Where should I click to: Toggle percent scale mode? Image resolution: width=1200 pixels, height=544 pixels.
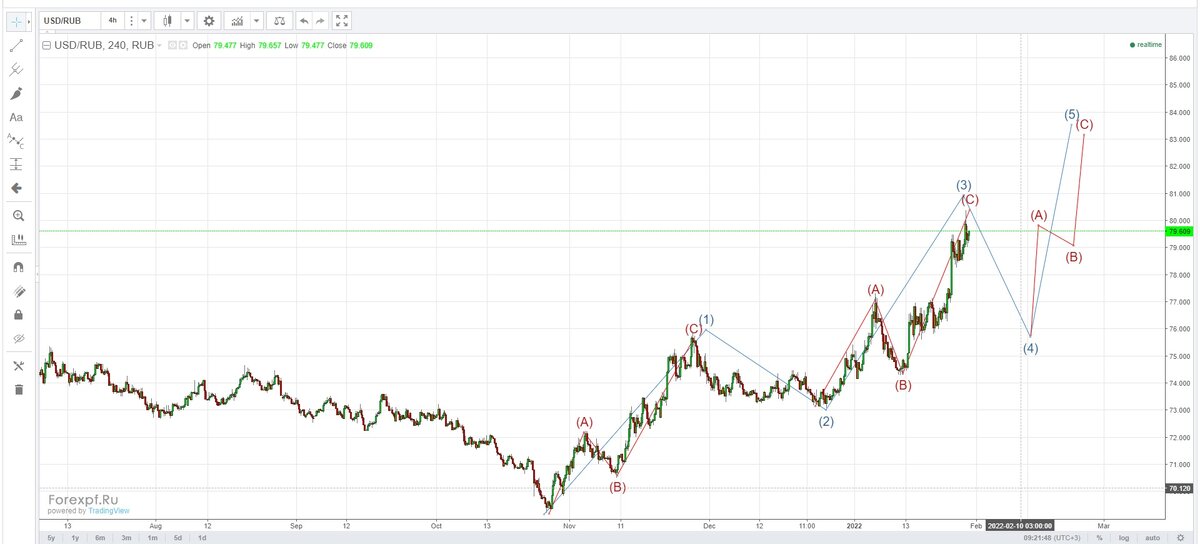click(x=1098, y=538)
